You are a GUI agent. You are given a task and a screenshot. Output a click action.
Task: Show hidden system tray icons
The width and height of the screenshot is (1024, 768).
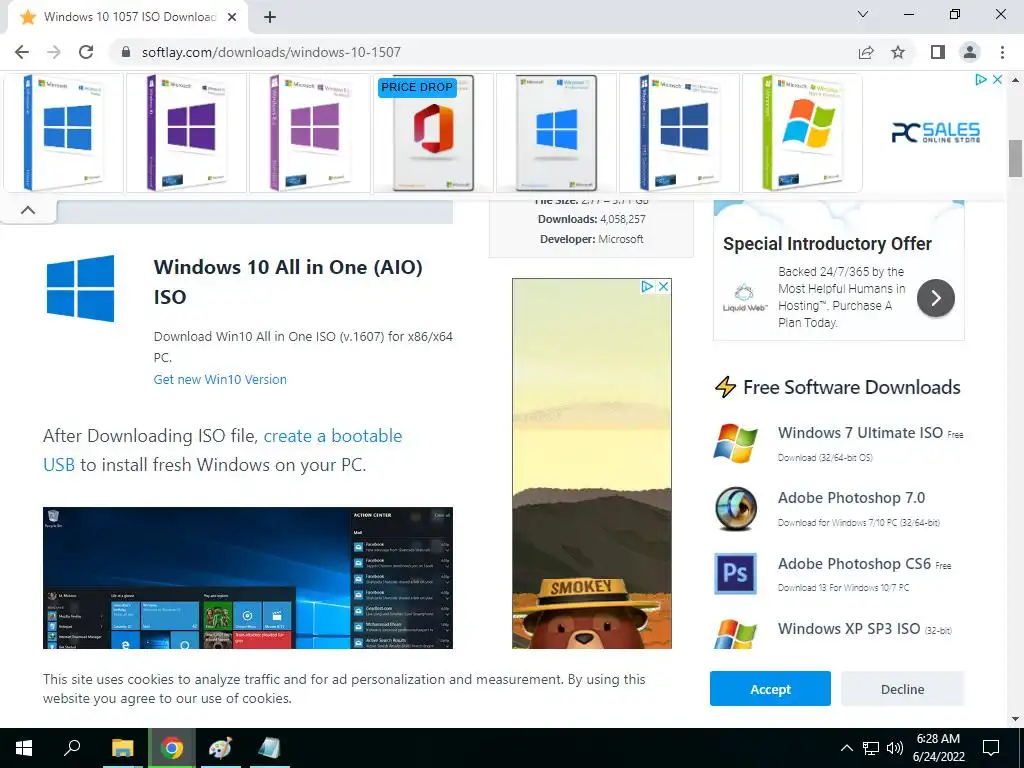[x=846, y=748]
